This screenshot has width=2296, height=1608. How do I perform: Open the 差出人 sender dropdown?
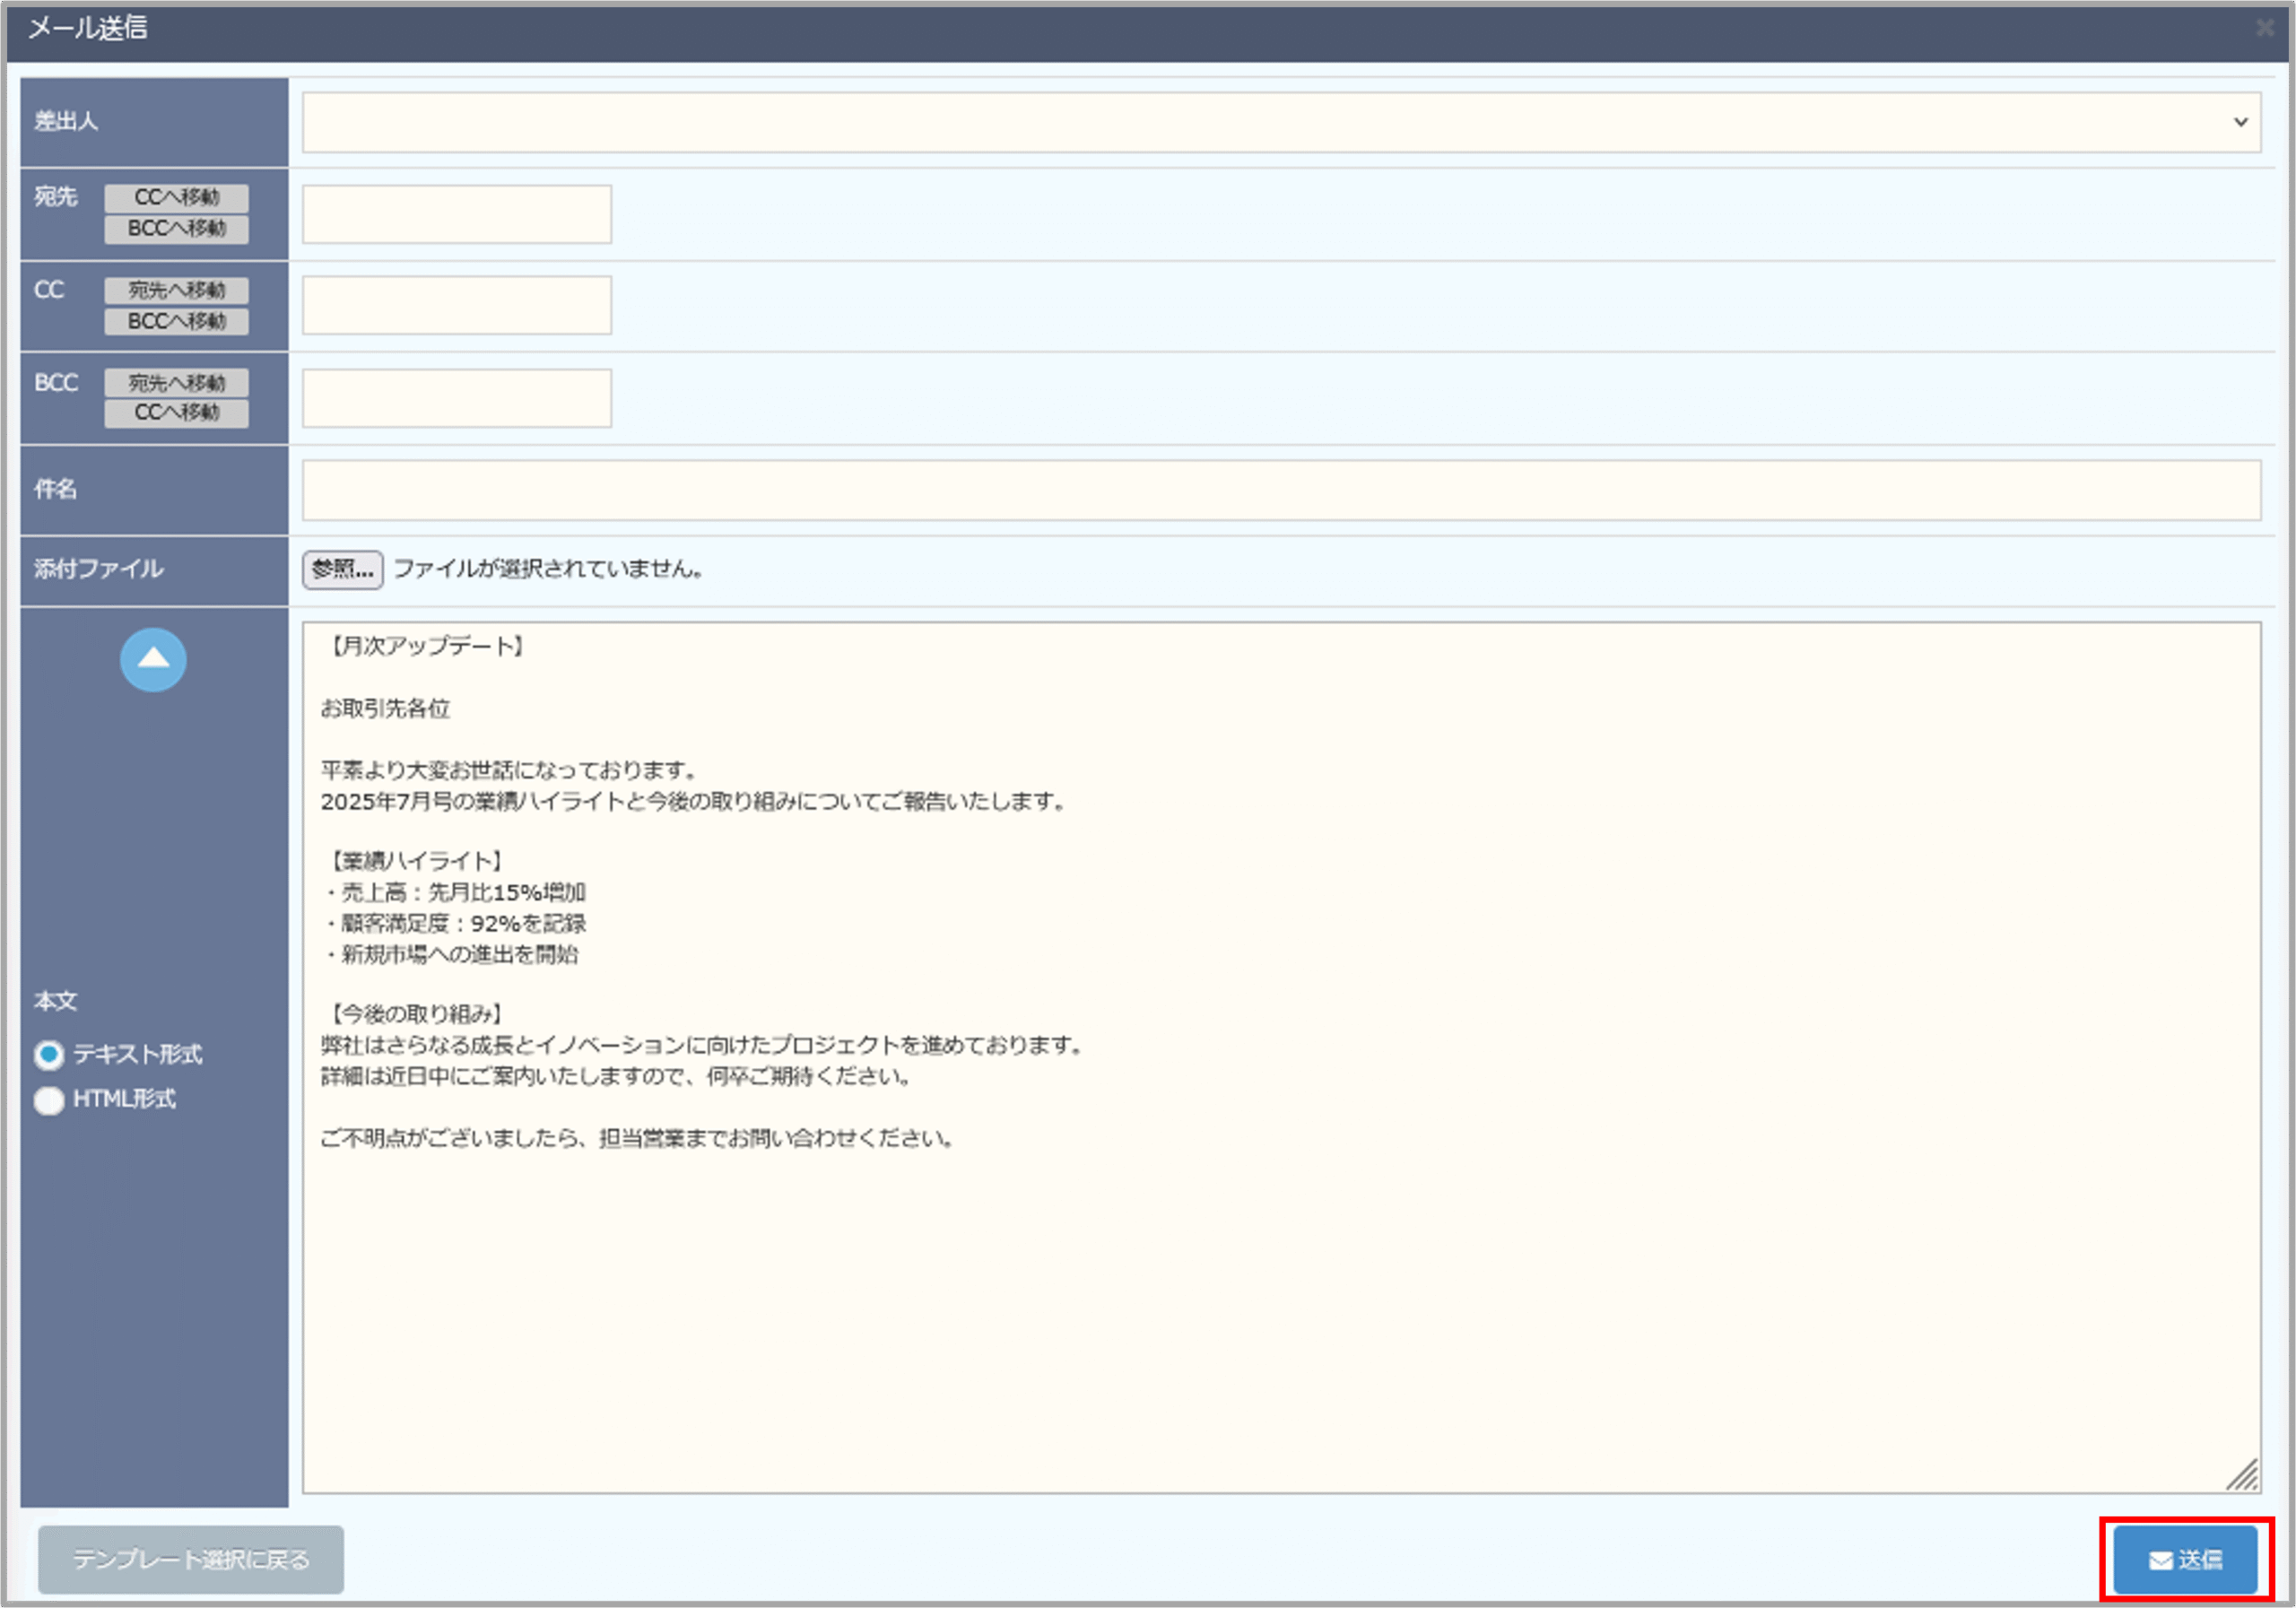coord(1280,122)
